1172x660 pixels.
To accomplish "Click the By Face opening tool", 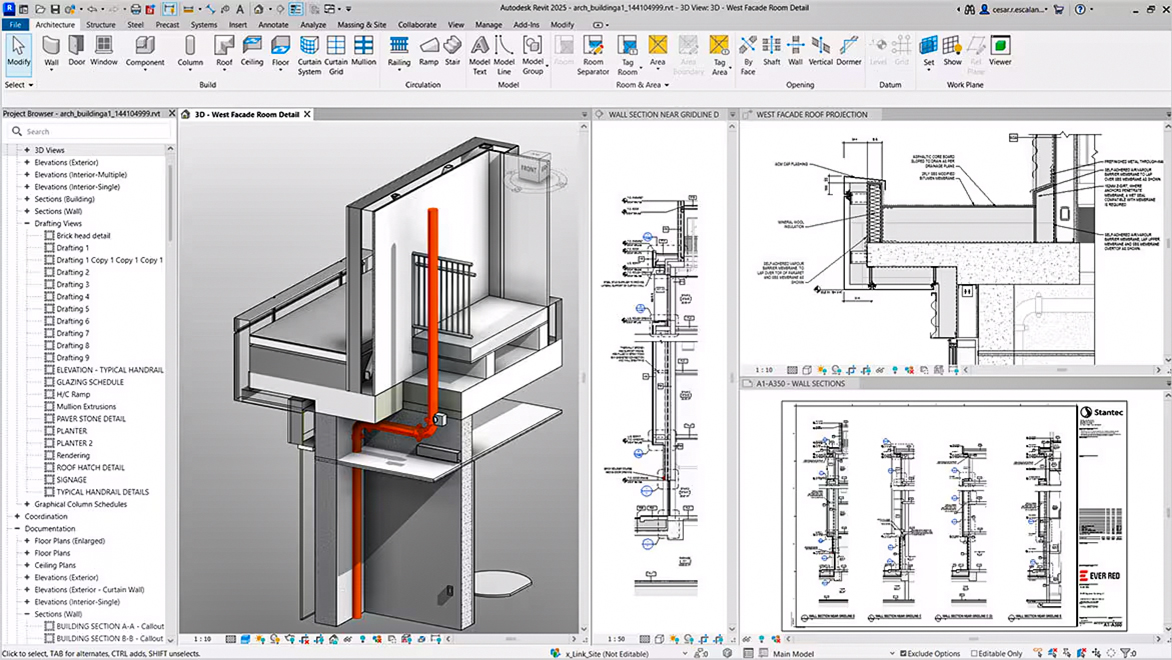I will click(747, 55).
